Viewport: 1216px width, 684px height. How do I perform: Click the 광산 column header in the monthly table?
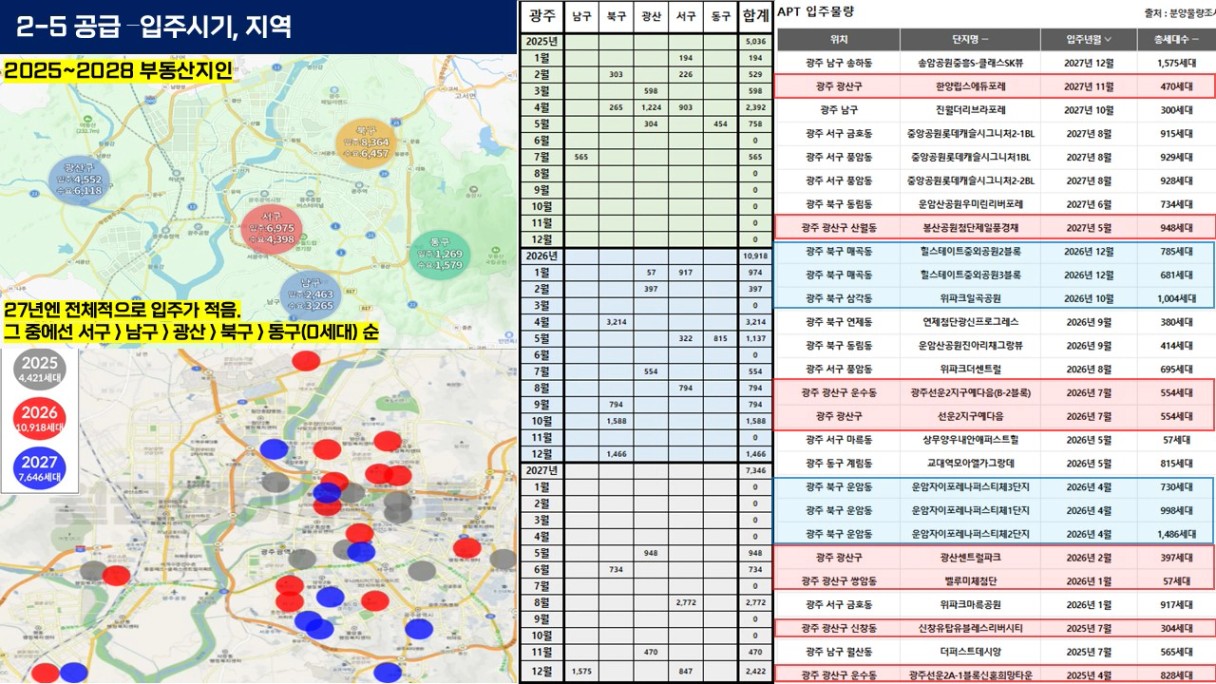(x=651, y=16)
